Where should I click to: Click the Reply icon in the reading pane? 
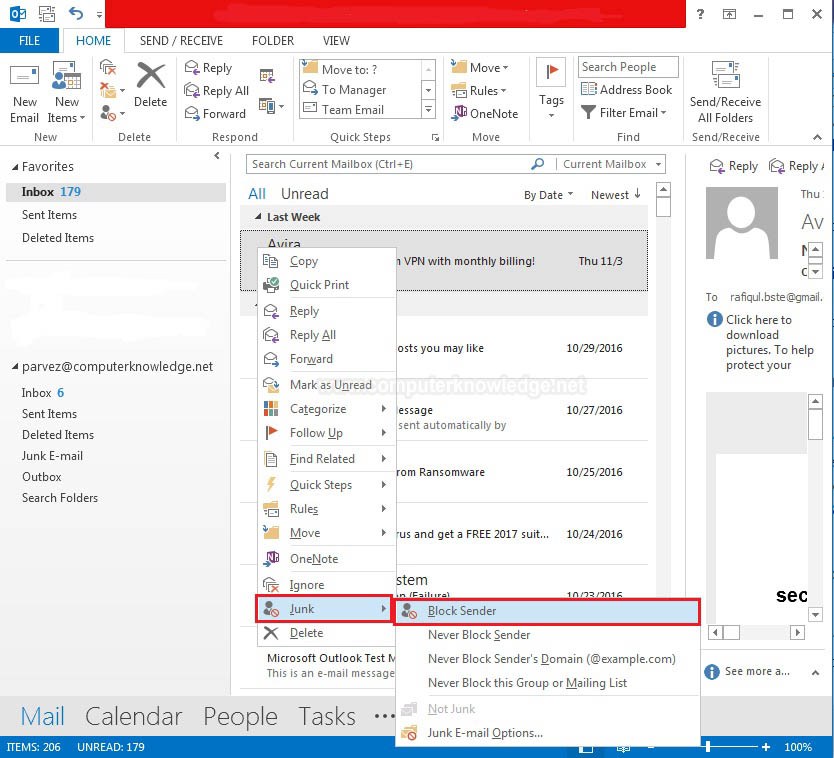coord(717,166)
